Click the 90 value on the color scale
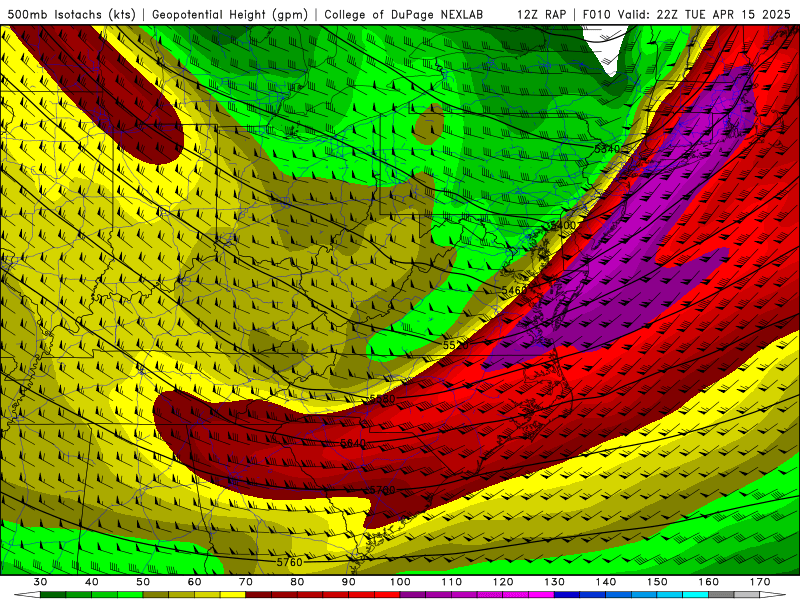The height and width of the screenshot is (600, 800). pyautogui.click(x=349, y=582)
